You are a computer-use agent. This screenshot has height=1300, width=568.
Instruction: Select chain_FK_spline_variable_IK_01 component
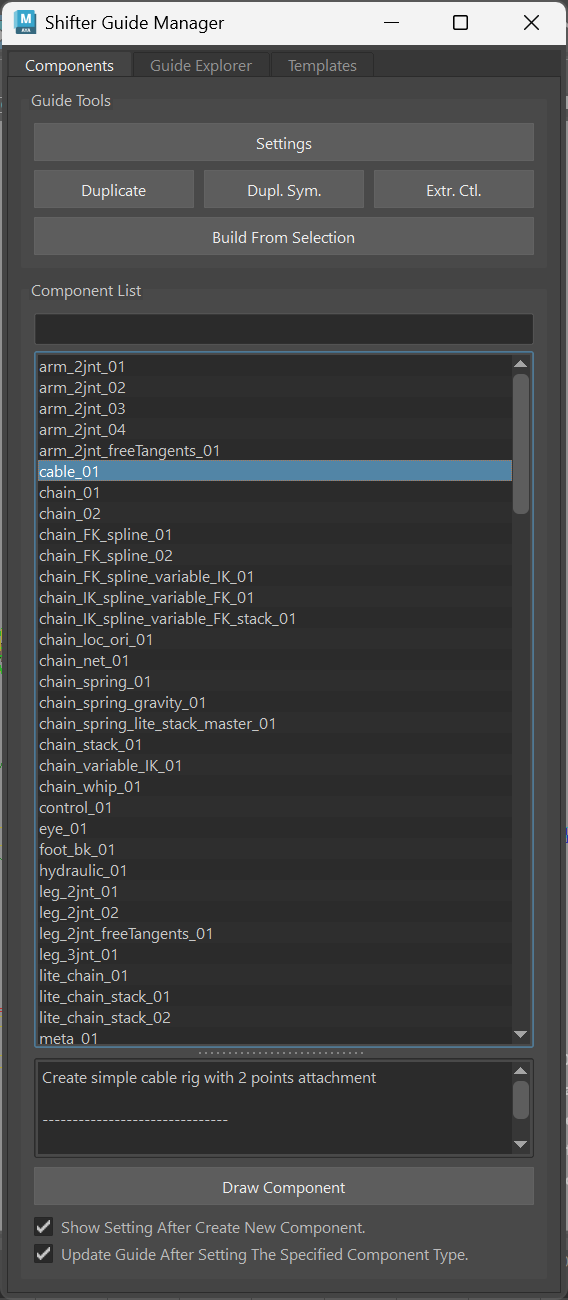coord(274,577)
